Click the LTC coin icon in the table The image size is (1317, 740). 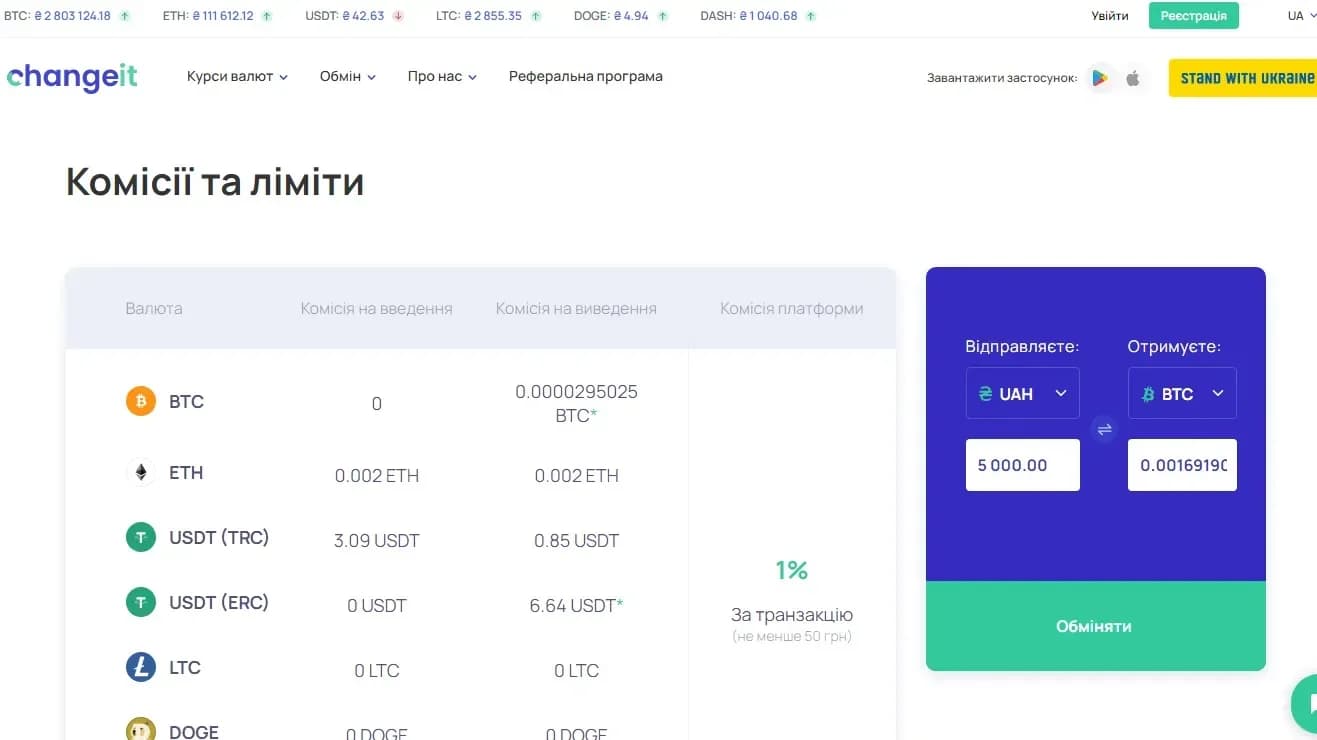tap(141, 667)
